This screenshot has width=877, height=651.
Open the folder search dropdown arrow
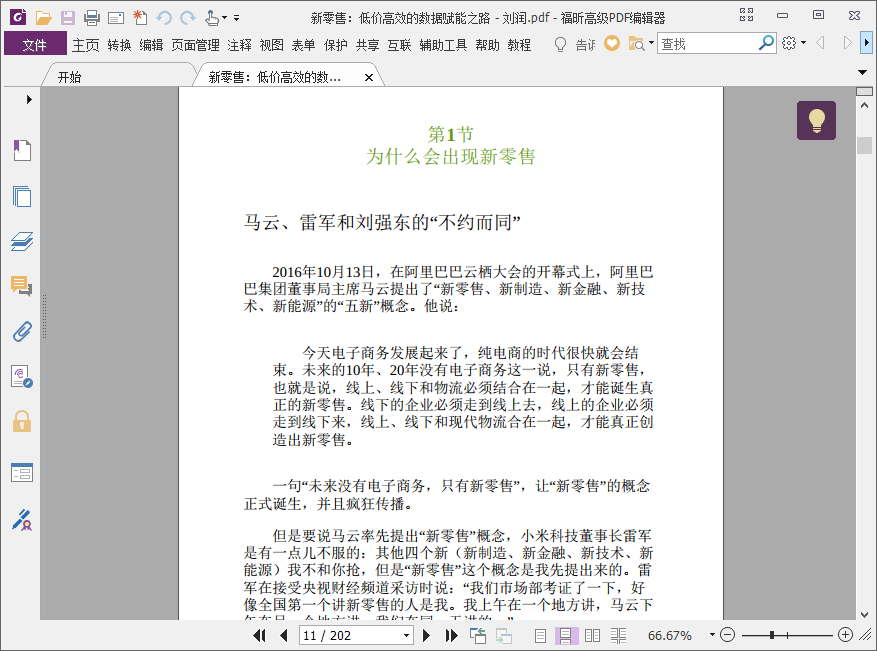651,43
